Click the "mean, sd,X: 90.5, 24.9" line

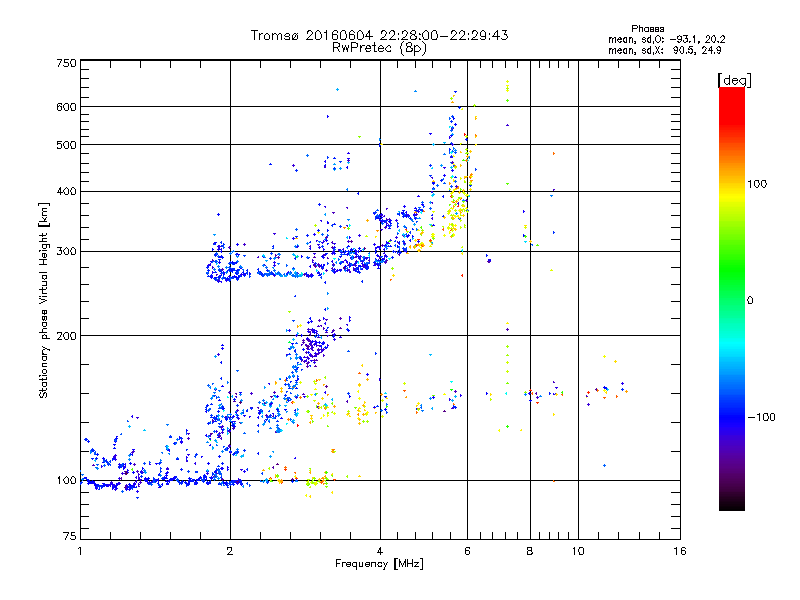click(664, 50)
